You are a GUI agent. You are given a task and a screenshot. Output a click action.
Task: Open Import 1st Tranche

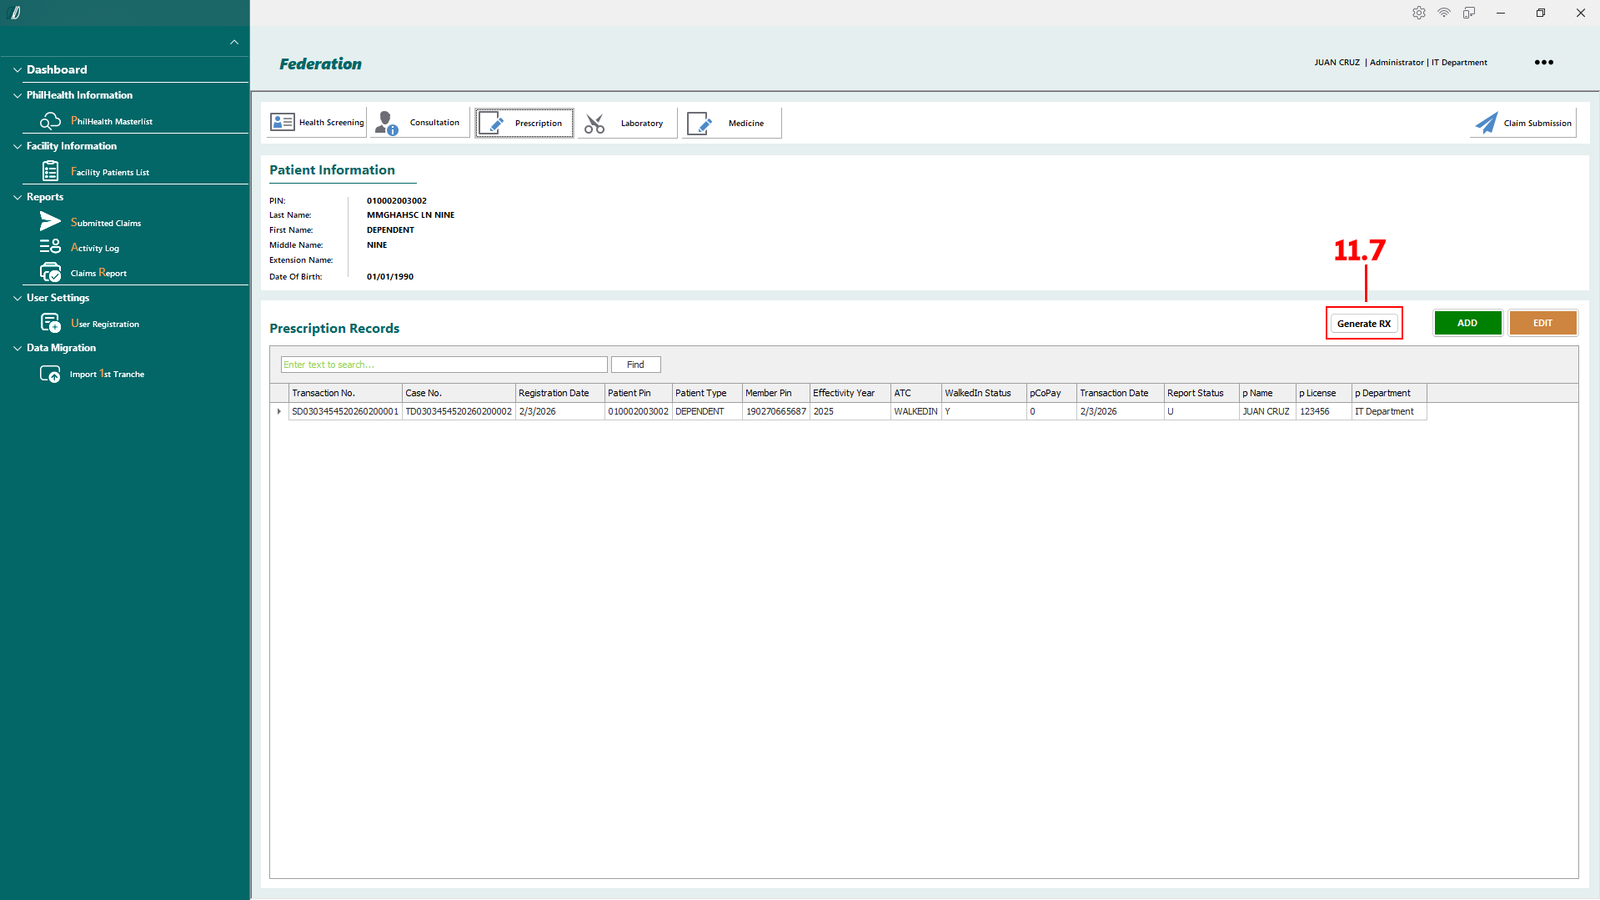[x=106, y=374]
